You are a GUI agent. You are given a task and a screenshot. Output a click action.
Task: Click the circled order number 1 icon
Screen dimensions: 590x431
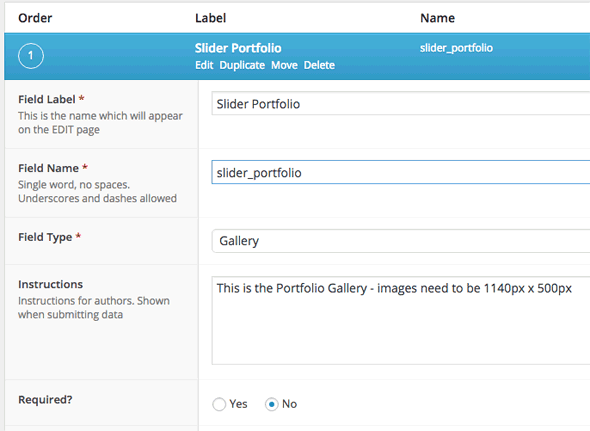[31, 56]
